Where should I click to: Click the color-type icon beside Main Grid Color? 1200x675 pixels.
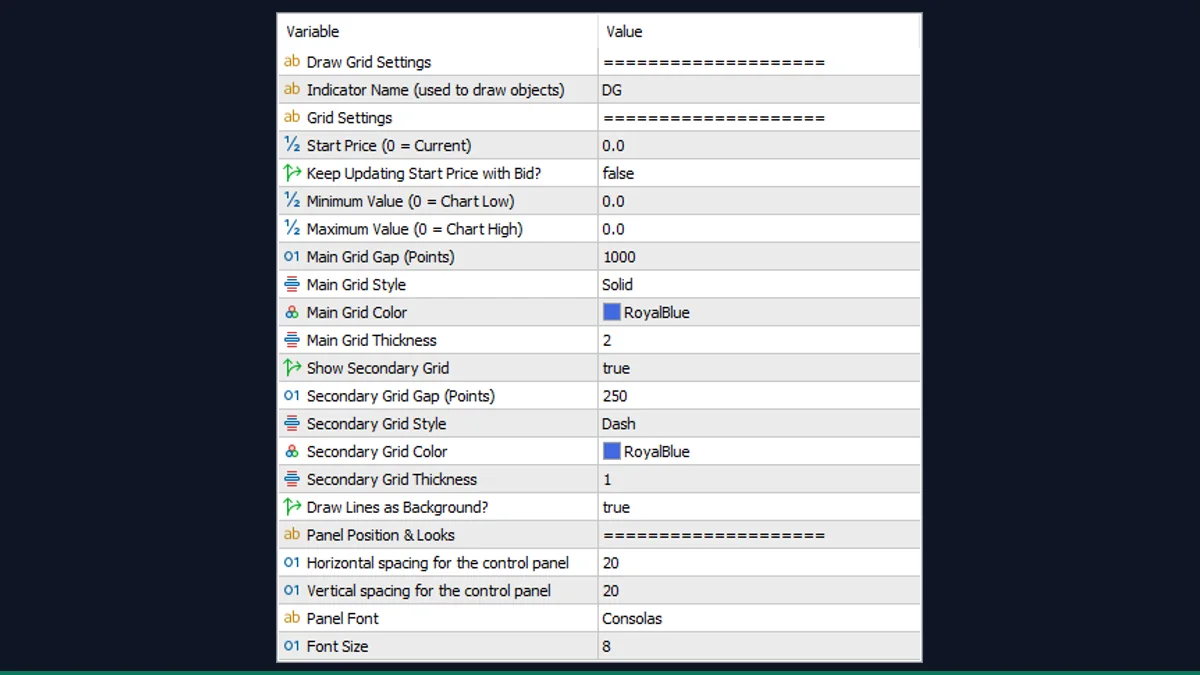click(292, 312)
